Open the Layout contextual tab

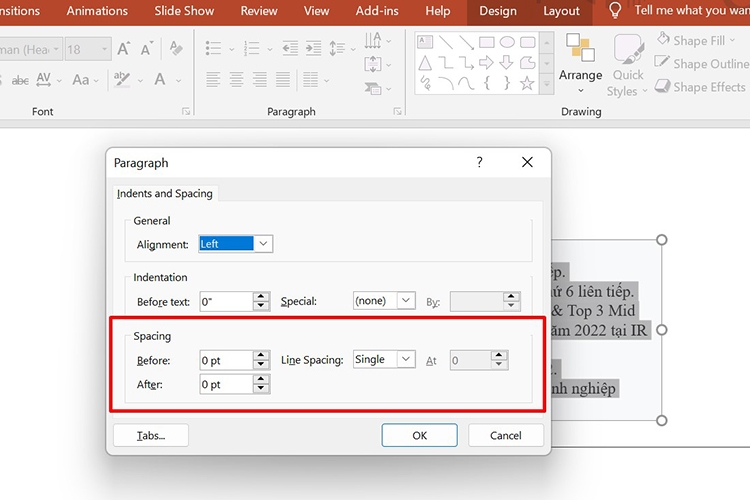point(561,11)
